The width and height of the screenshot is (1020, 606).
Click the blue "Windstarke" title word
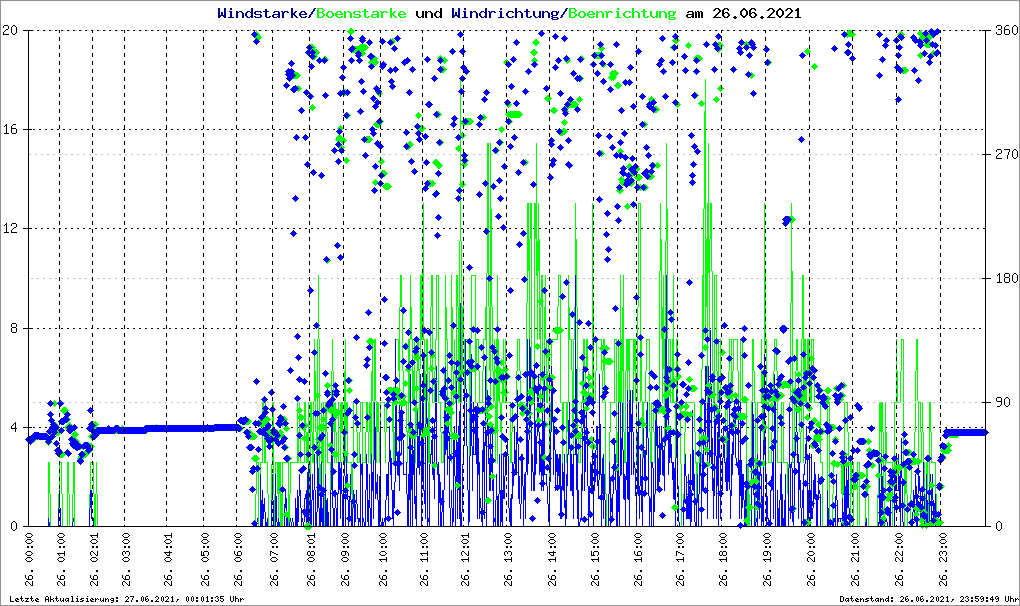pos(262,13)
